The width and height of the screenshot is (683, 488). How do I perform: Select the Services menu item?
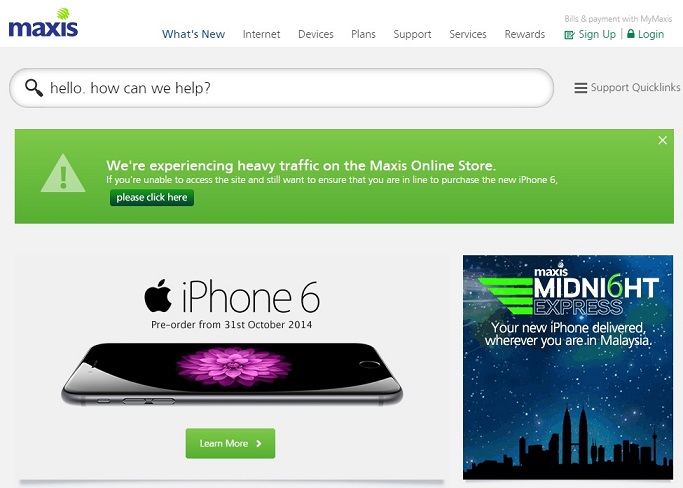click(468, 34)
